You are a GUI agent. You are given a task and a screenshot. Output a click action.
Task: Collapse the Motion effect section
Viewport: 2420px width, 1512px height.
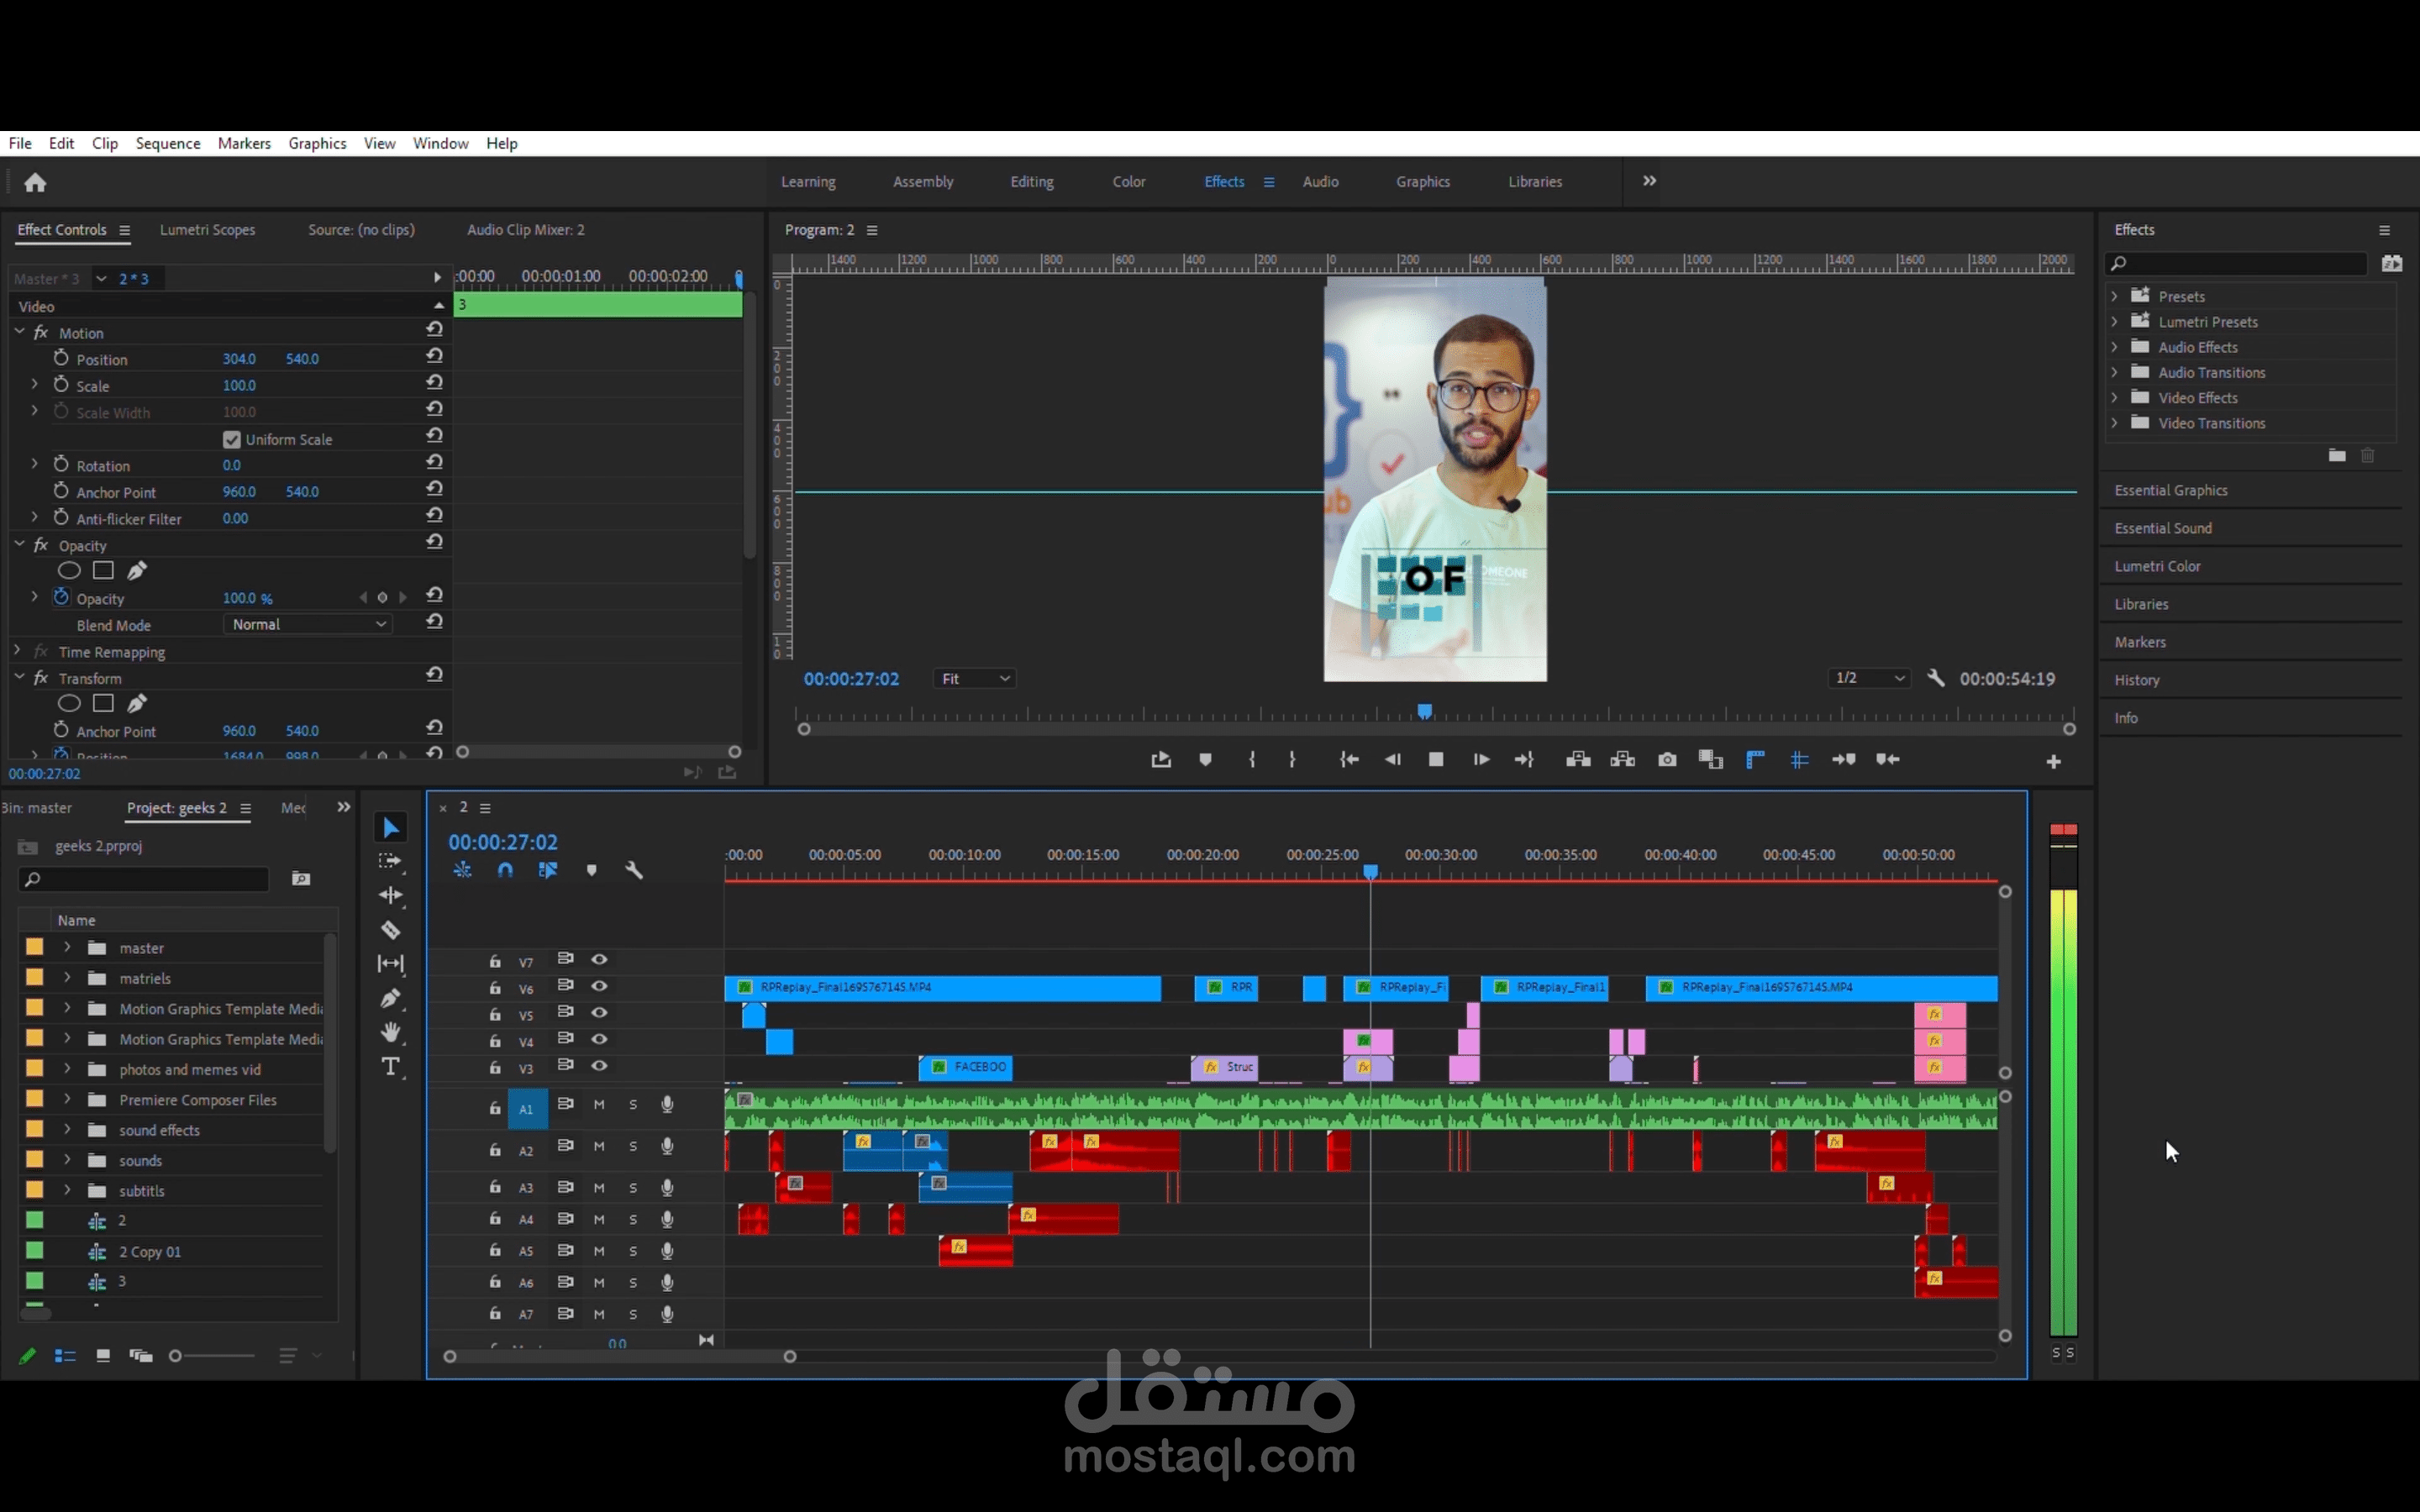point(19,331)
